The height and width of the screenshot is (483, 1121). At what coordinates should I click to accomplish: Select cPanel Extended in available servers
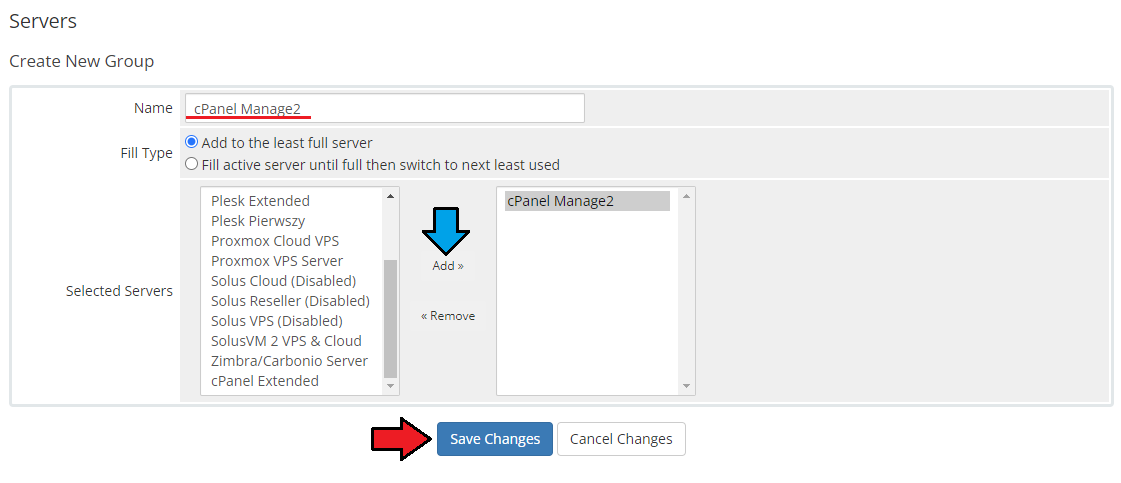tap(265, 381)
